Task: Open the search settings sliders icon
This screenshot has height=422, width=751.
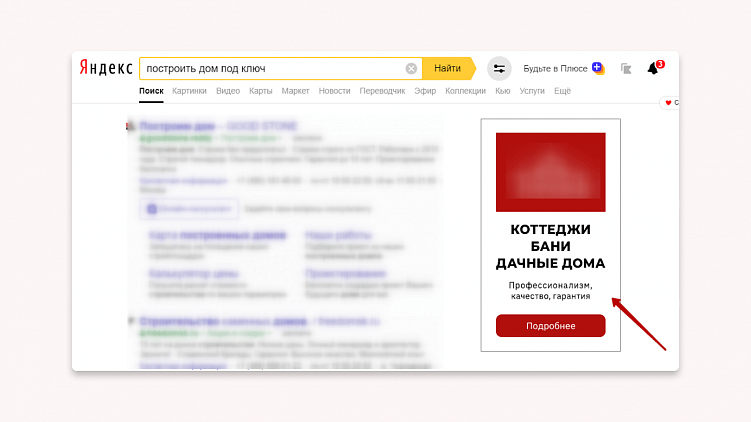Action: click(x=499, y=68)
